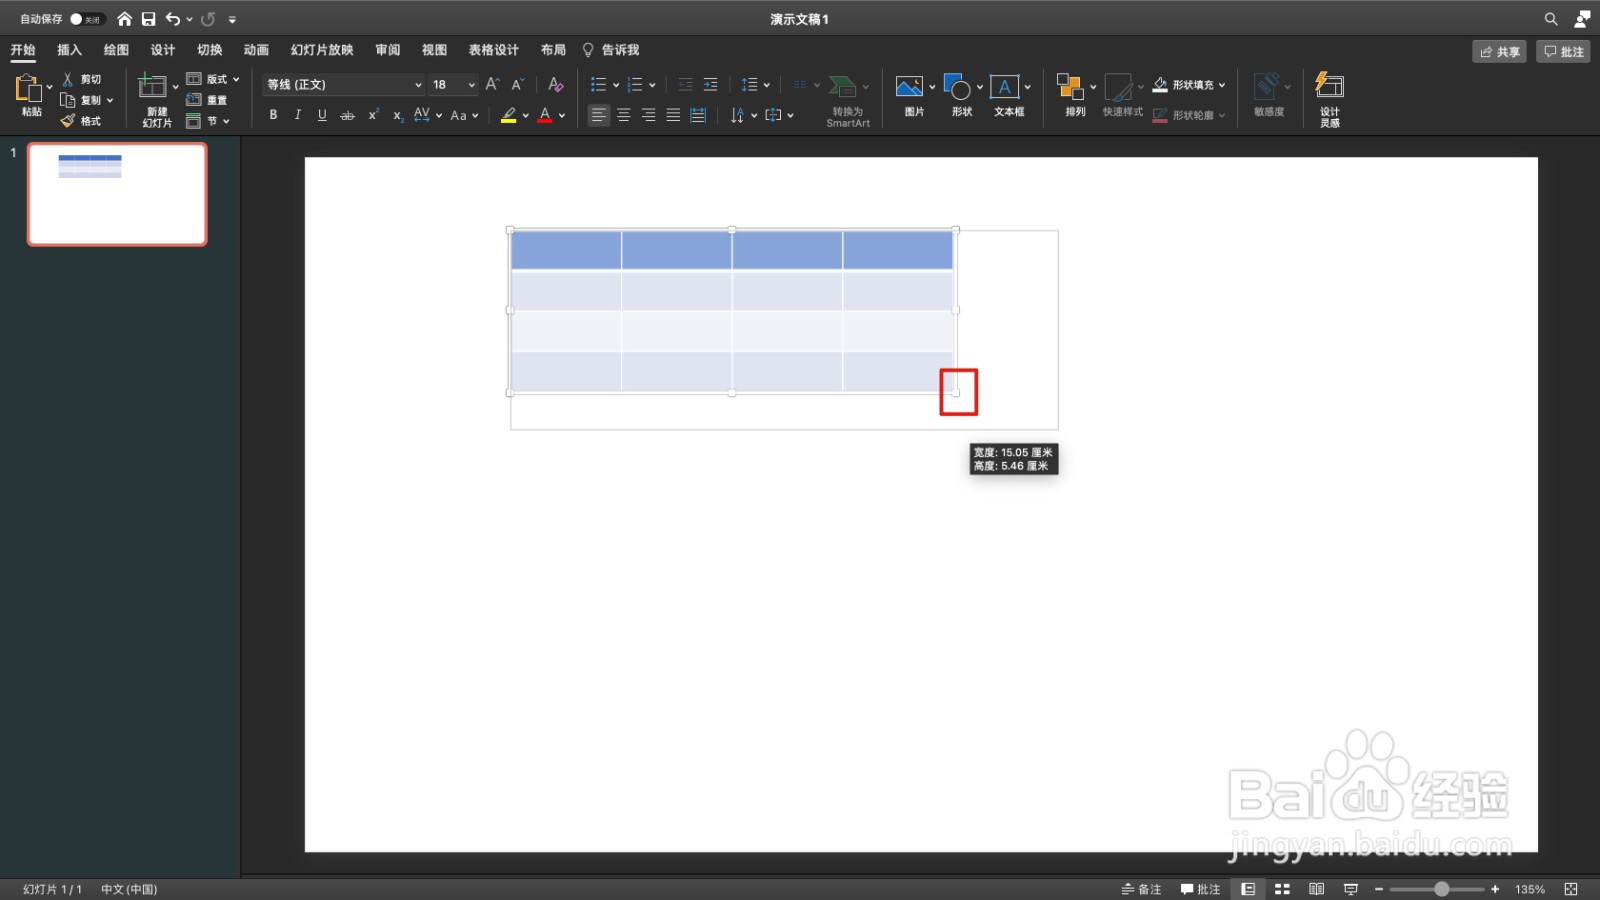Justify the text
This screenshot has width=1600, height=900.
(673, 115)
